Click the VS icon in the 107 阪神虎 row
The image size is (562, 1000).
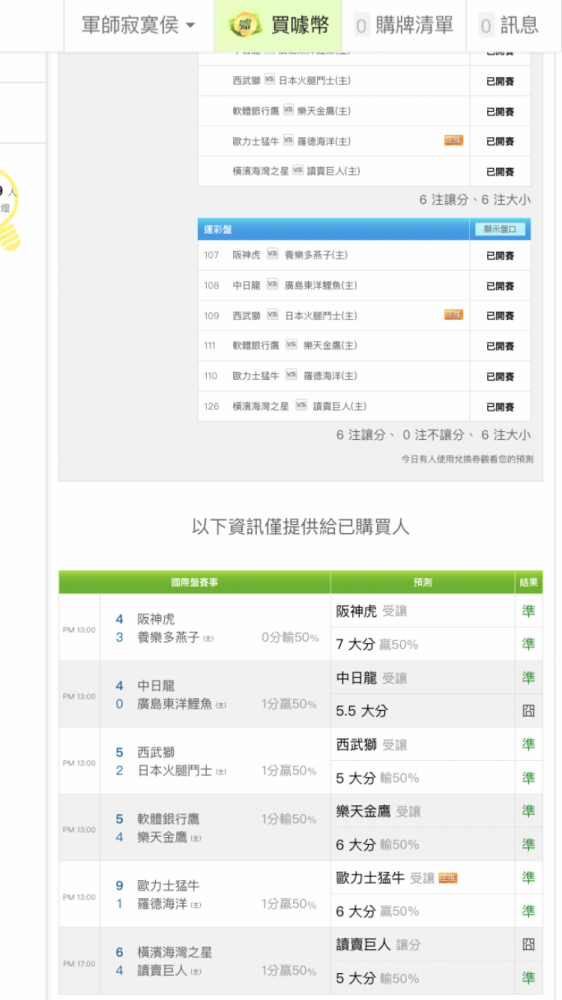point(272,254)
